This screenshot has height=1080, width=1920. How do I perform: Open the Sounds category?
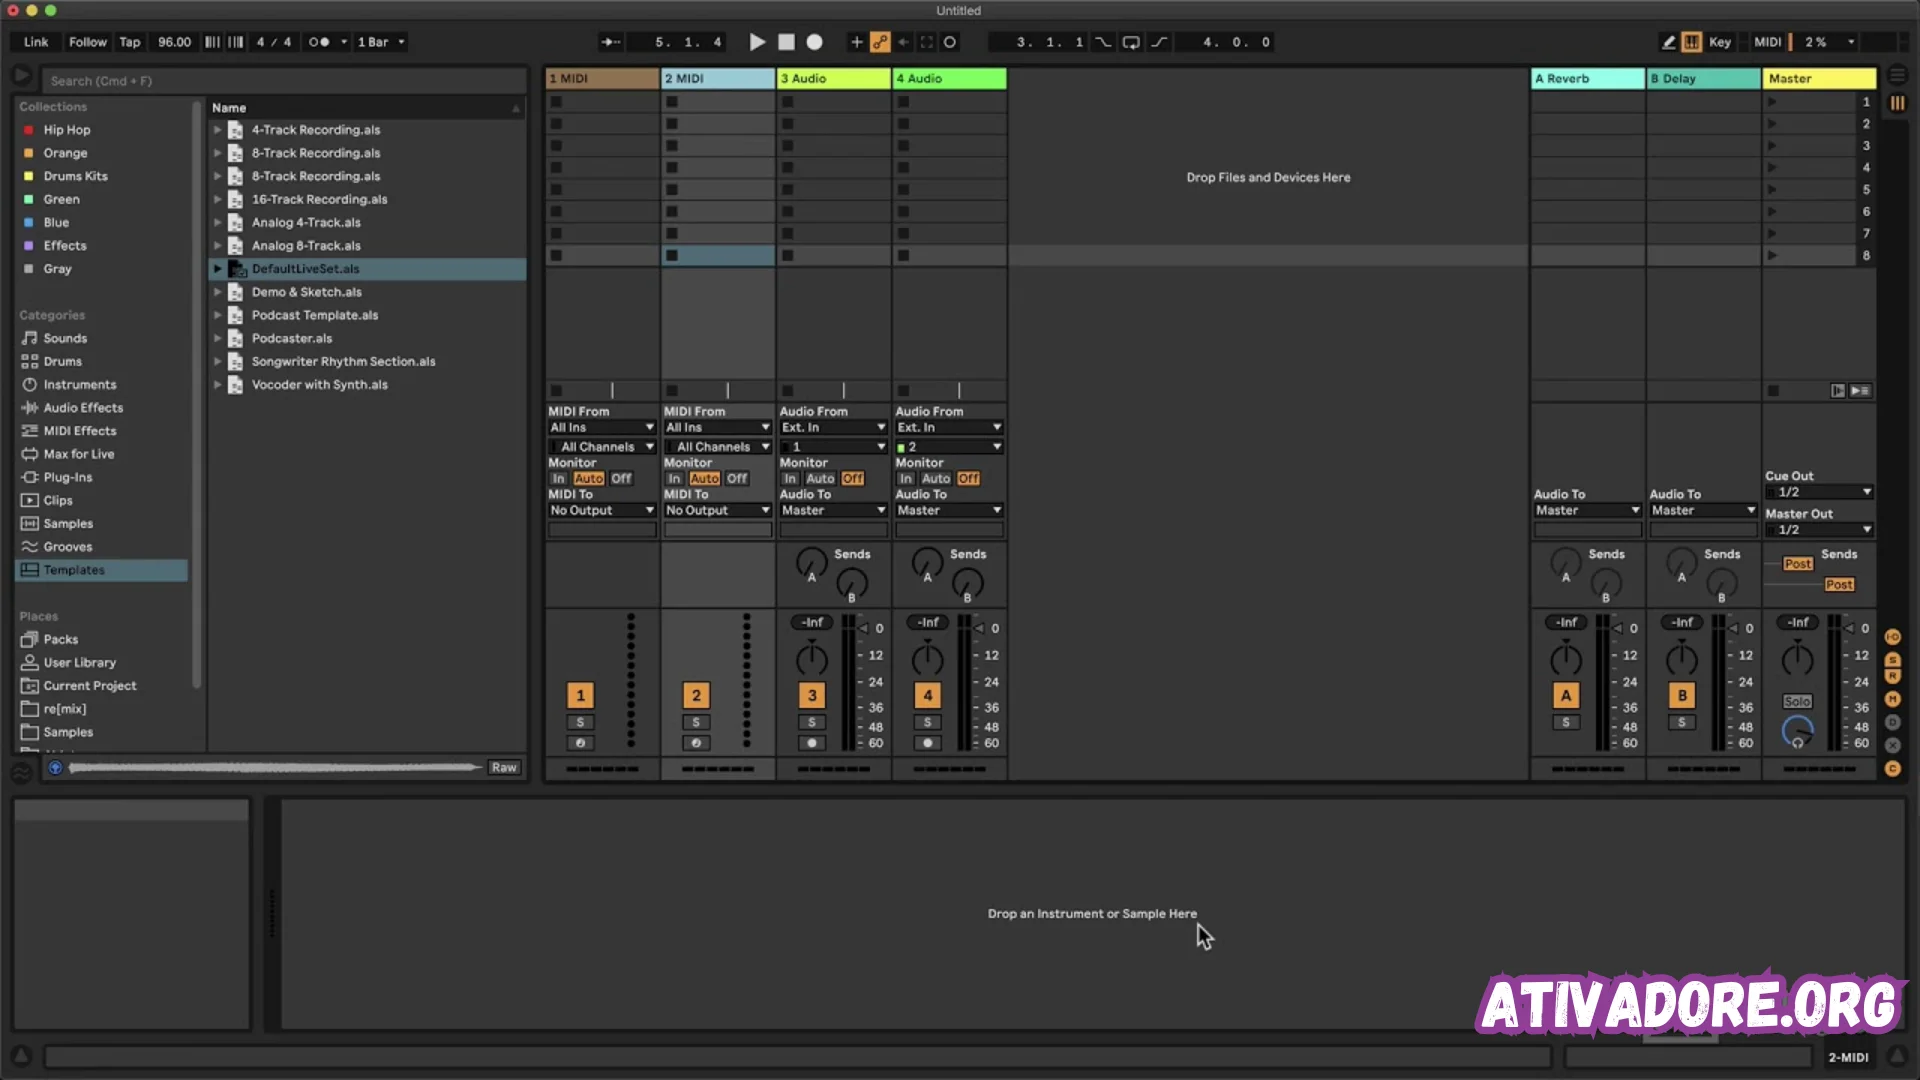pos(65,338)
